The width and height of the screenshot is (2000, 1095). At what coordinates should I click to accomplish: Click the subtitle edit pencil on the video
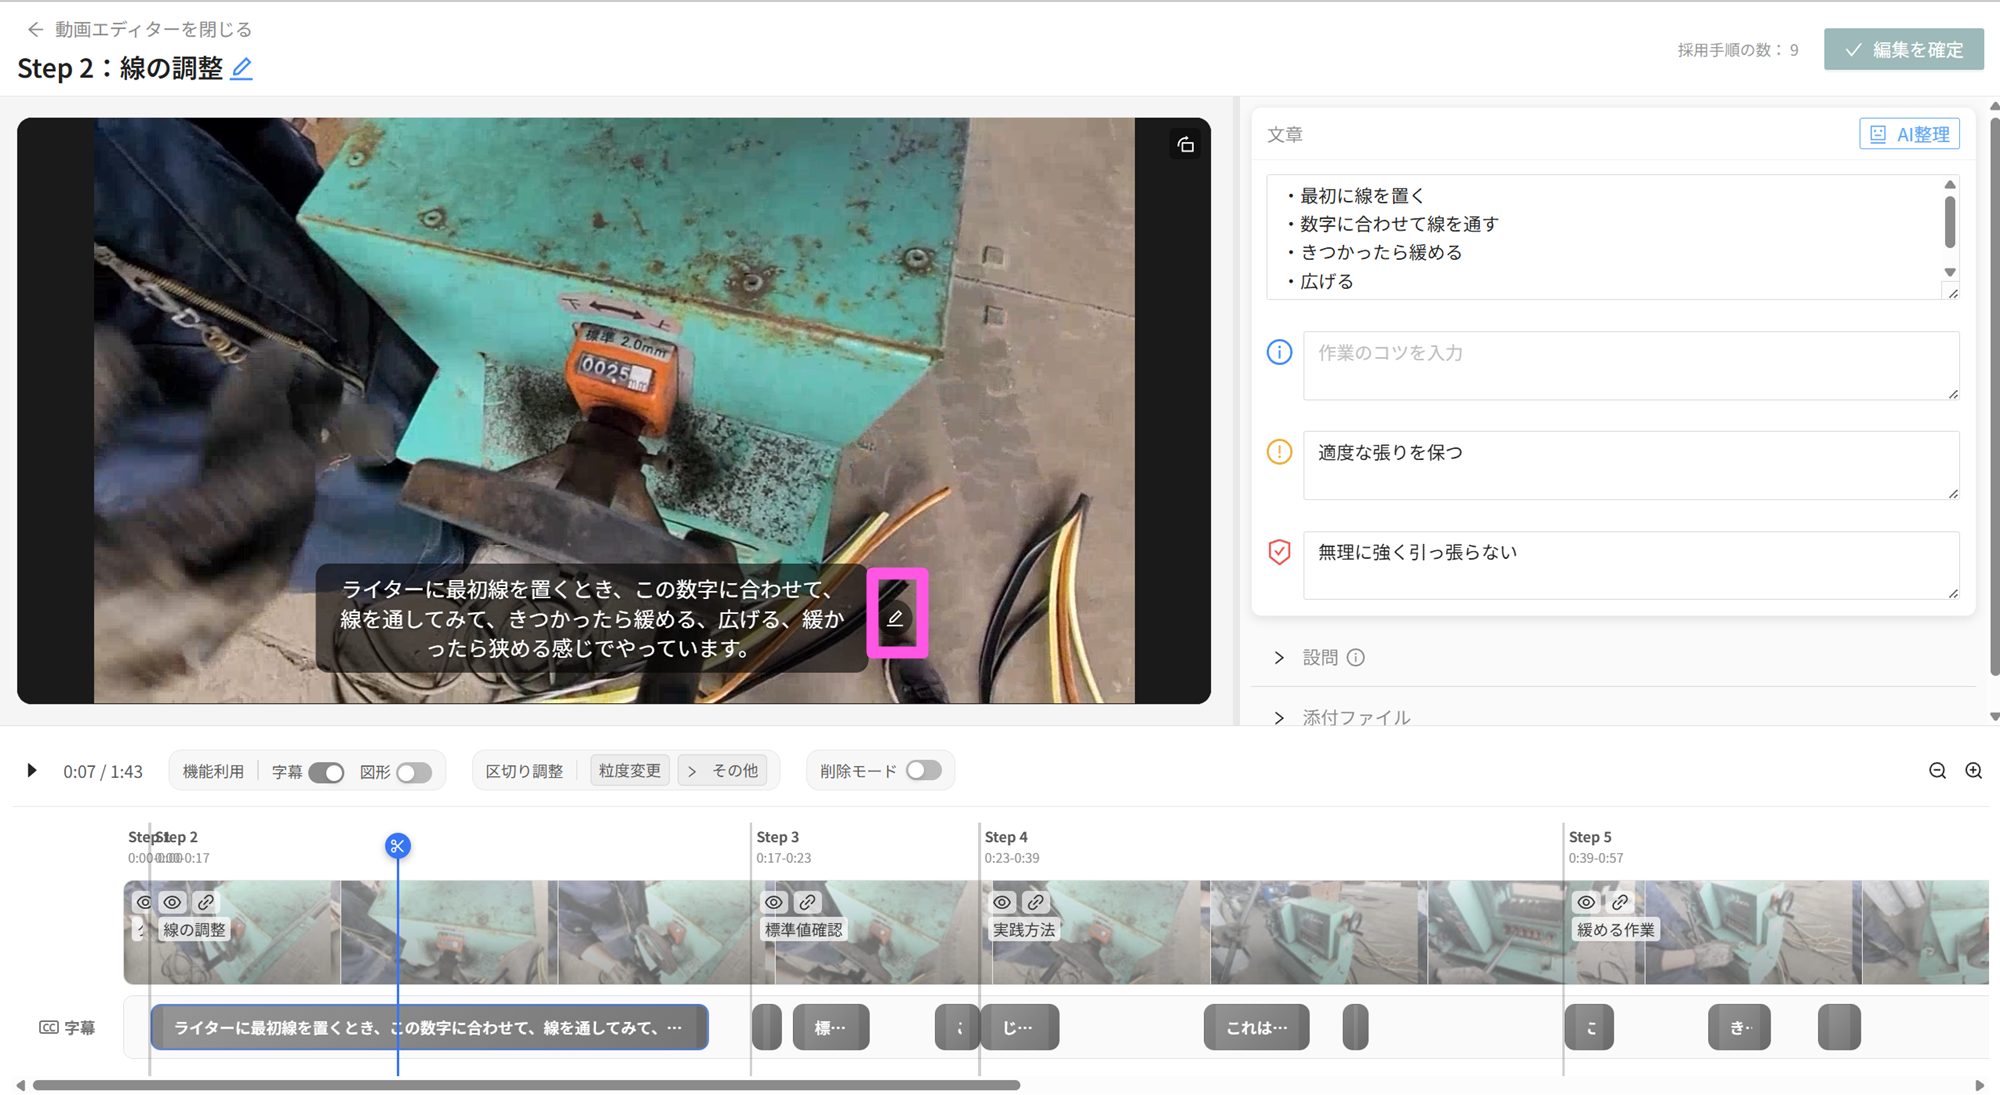(895, 618)
